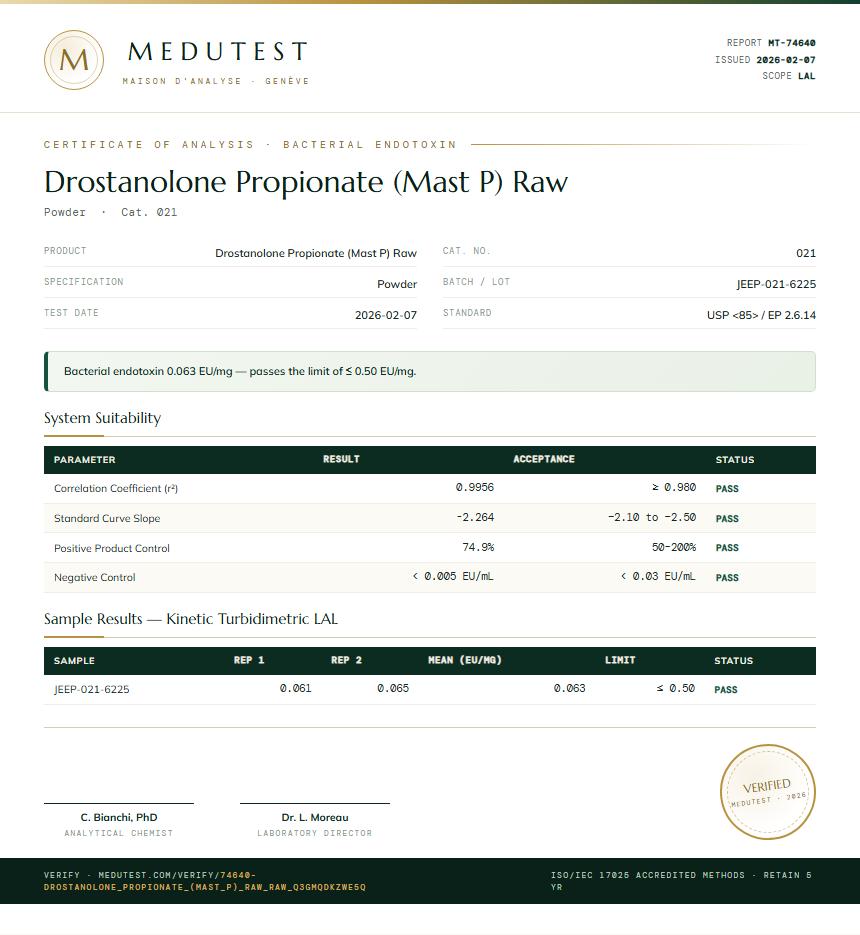Click LIMIT column header
This screenshot has height=935, width=860.
(x=620, y=660)
